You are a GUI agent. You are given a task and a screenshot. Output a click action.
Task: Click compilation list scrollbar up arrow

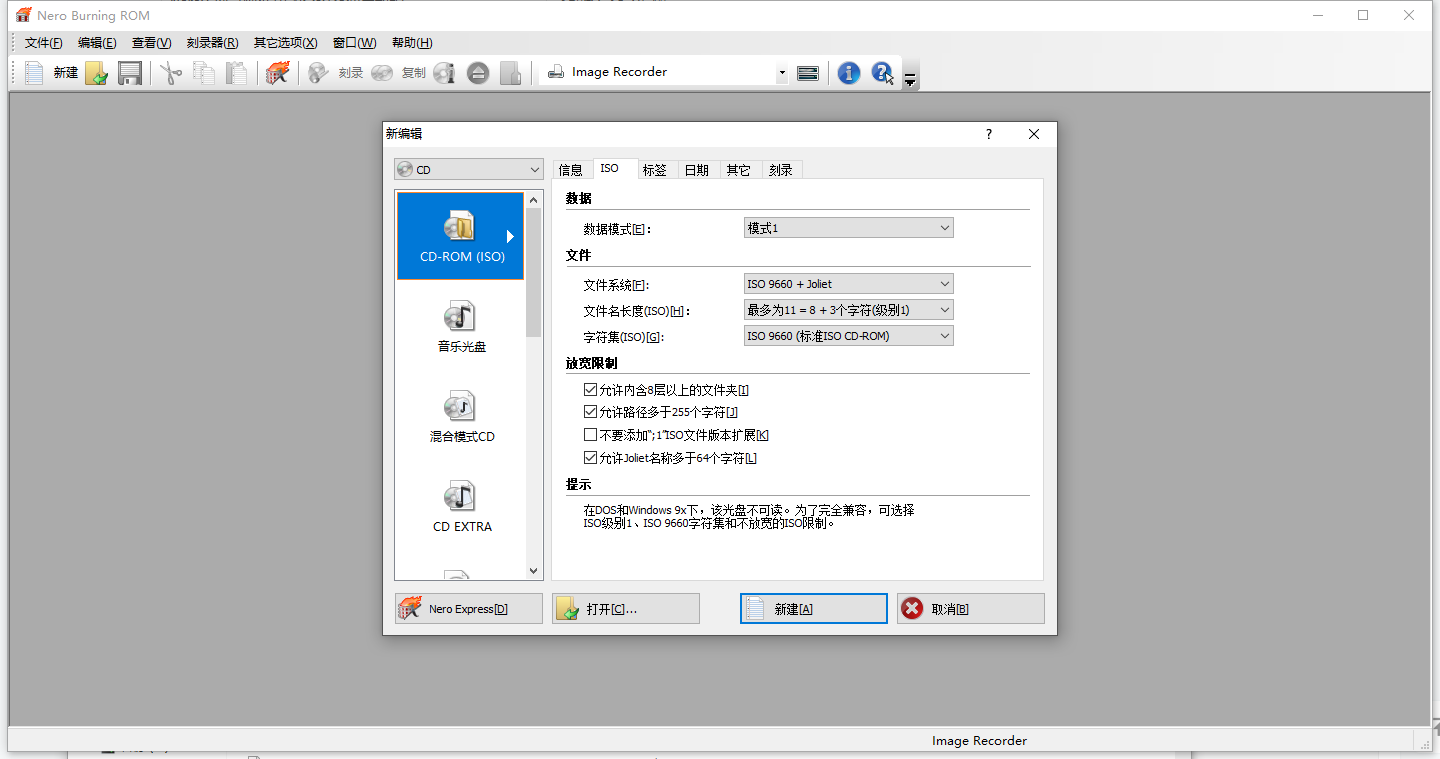[x=533, y=200]
